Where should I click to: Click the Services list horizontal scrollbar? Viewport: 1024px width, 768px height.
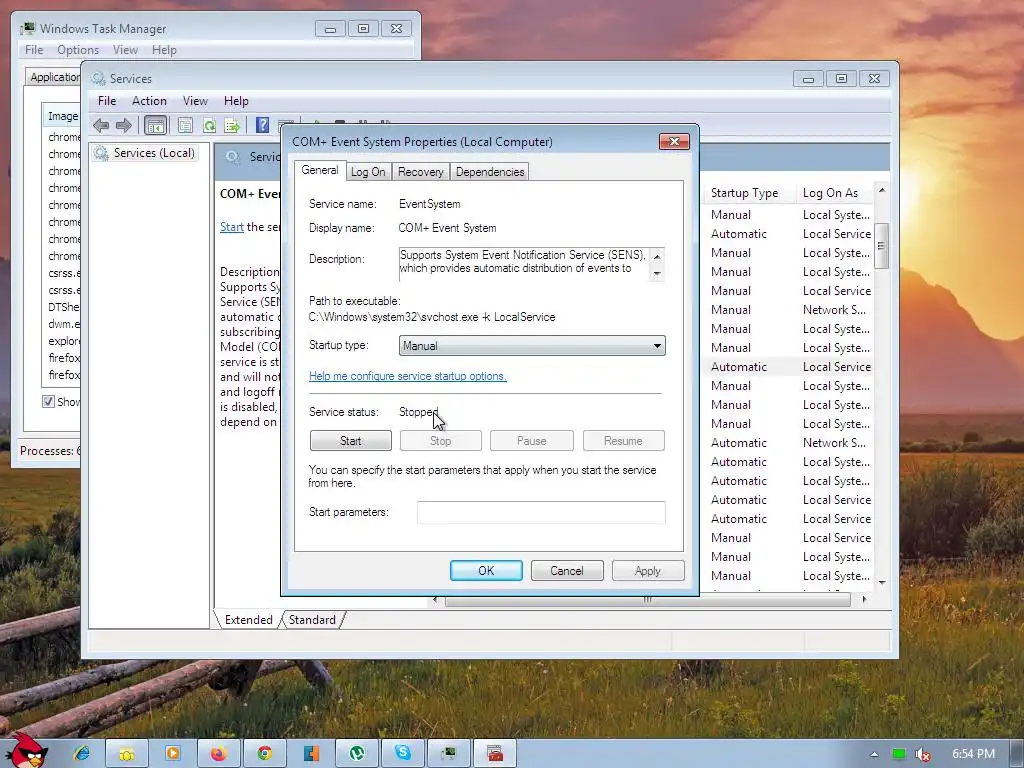pos(647,600)
